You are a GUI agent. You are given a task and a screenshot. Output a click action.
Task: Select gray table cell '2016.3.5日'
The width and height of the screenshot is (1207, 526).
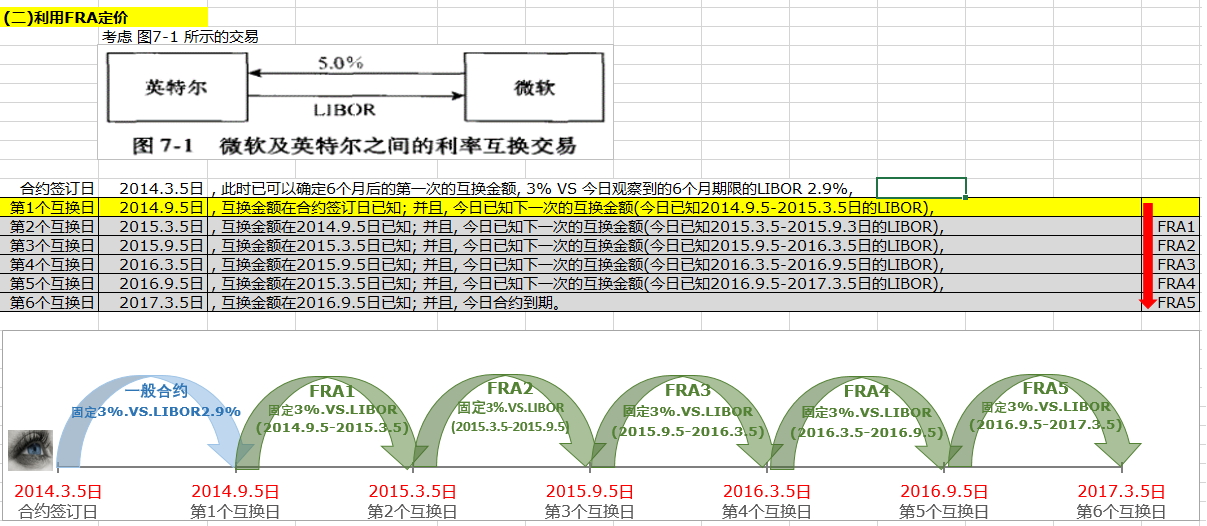click(x=153, y=264)
